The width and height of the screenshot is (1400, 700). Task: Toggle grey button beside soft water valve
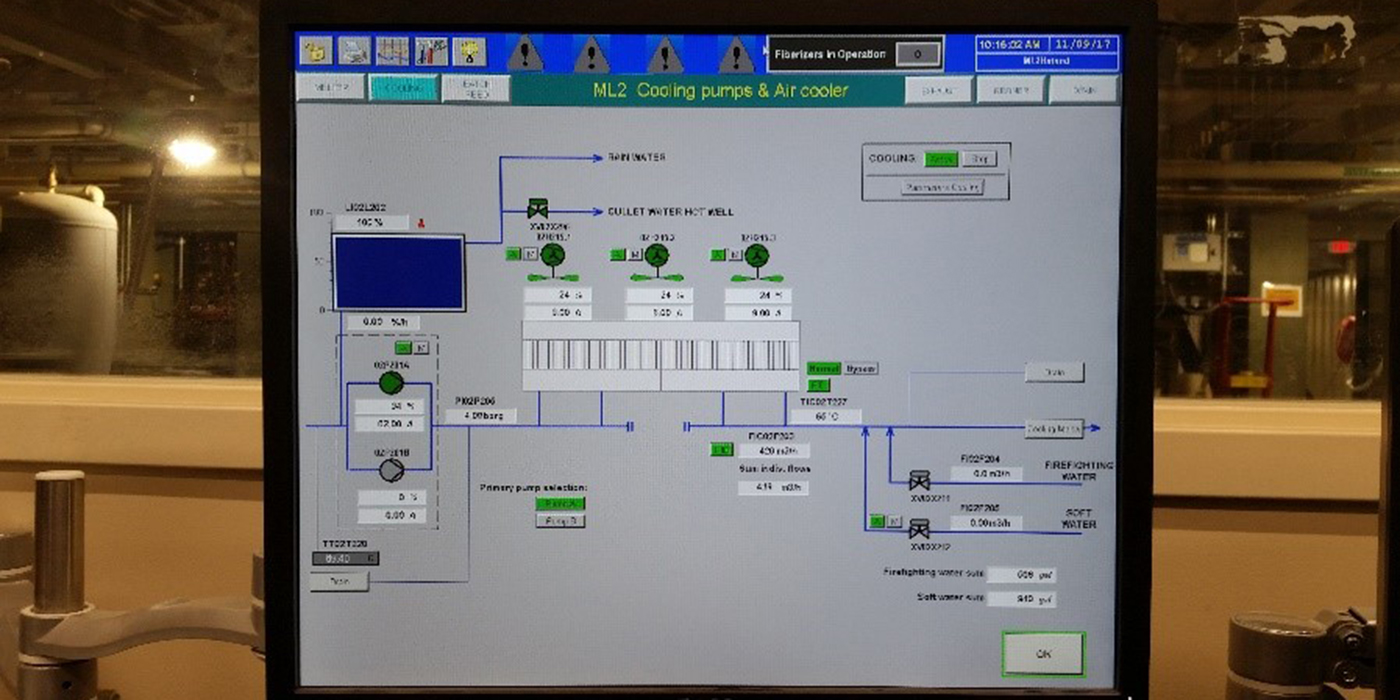pos(894,521)
